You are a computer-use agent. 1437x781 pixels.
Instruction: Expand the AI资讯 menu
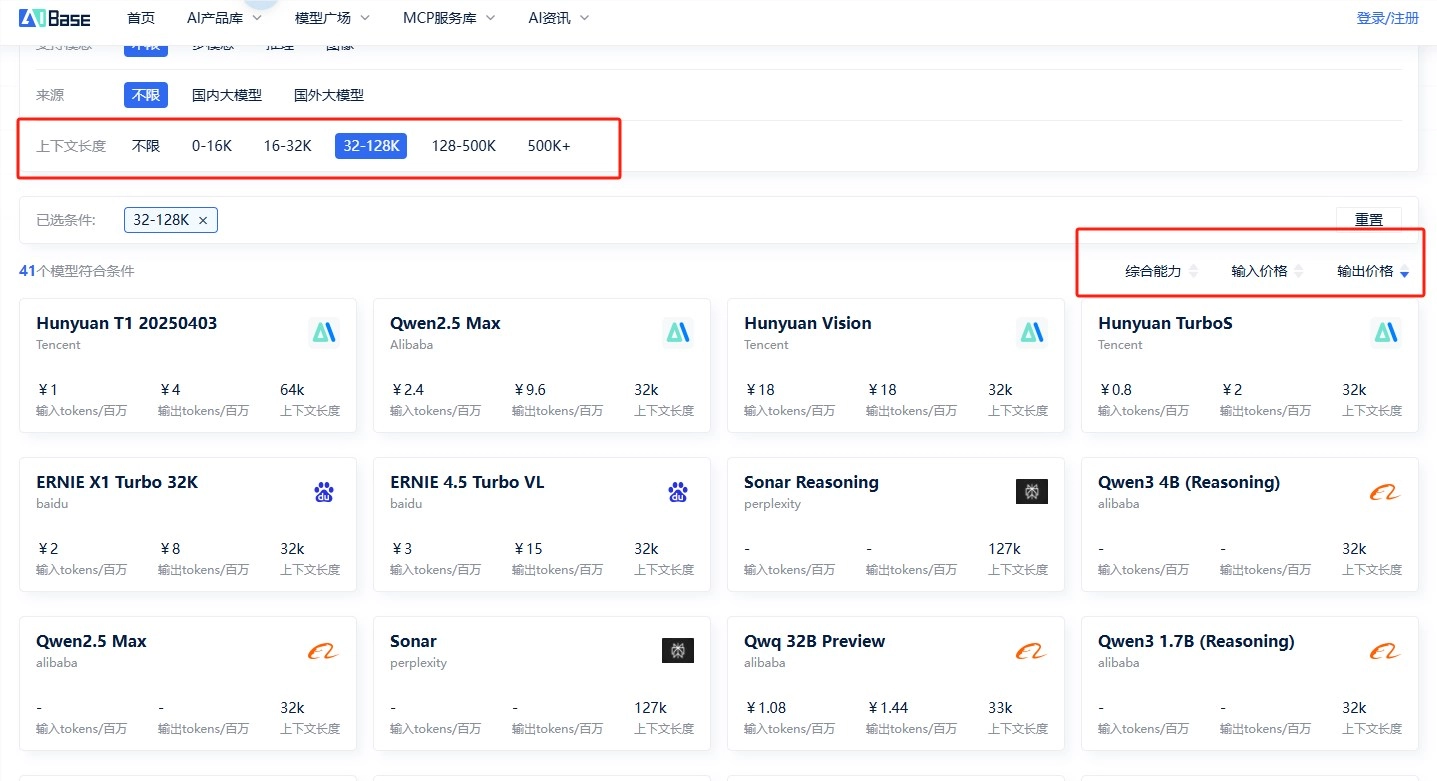click(559, 18)
